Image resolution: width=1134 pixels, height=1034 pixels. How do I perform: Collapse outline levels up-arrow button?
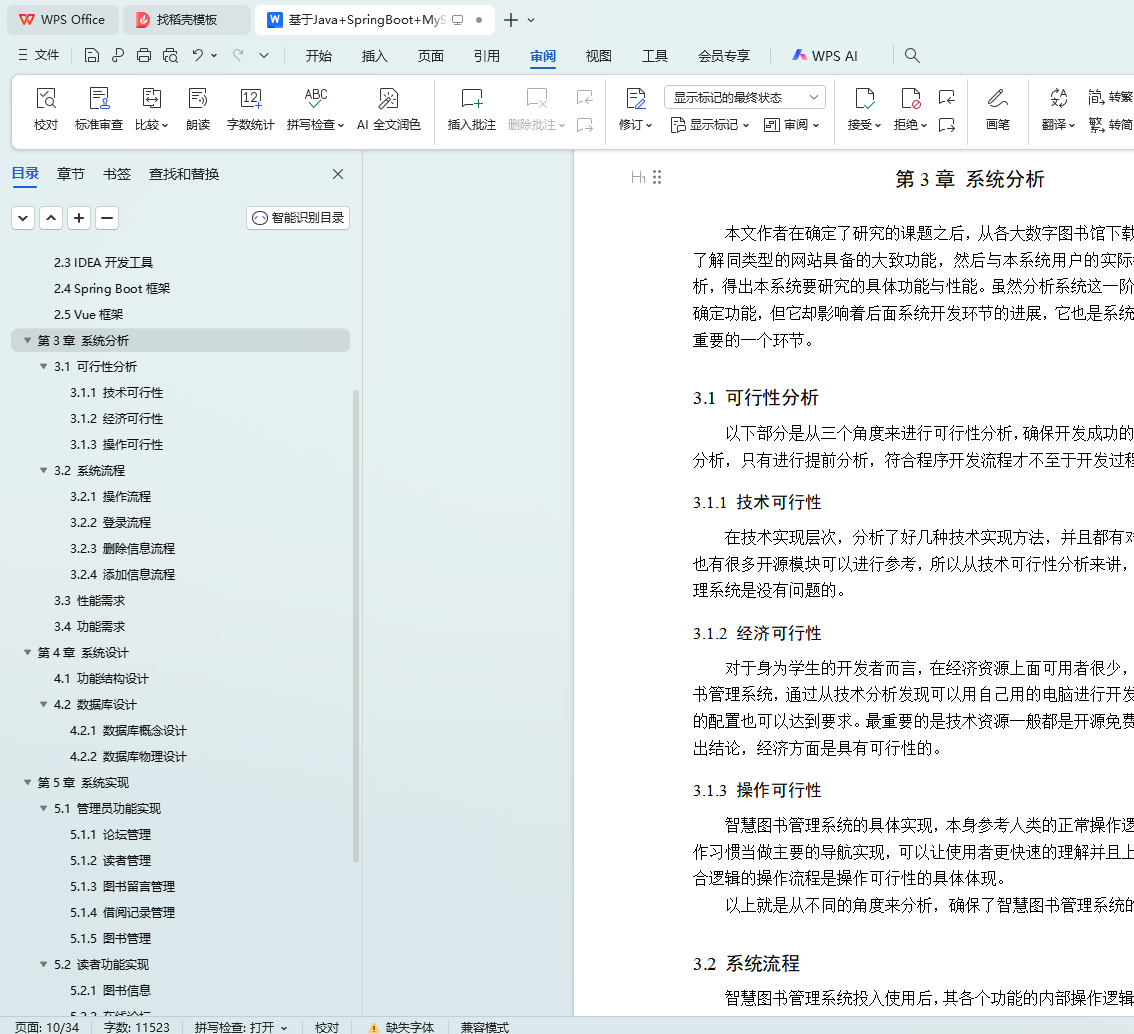(x=51, y=218)
